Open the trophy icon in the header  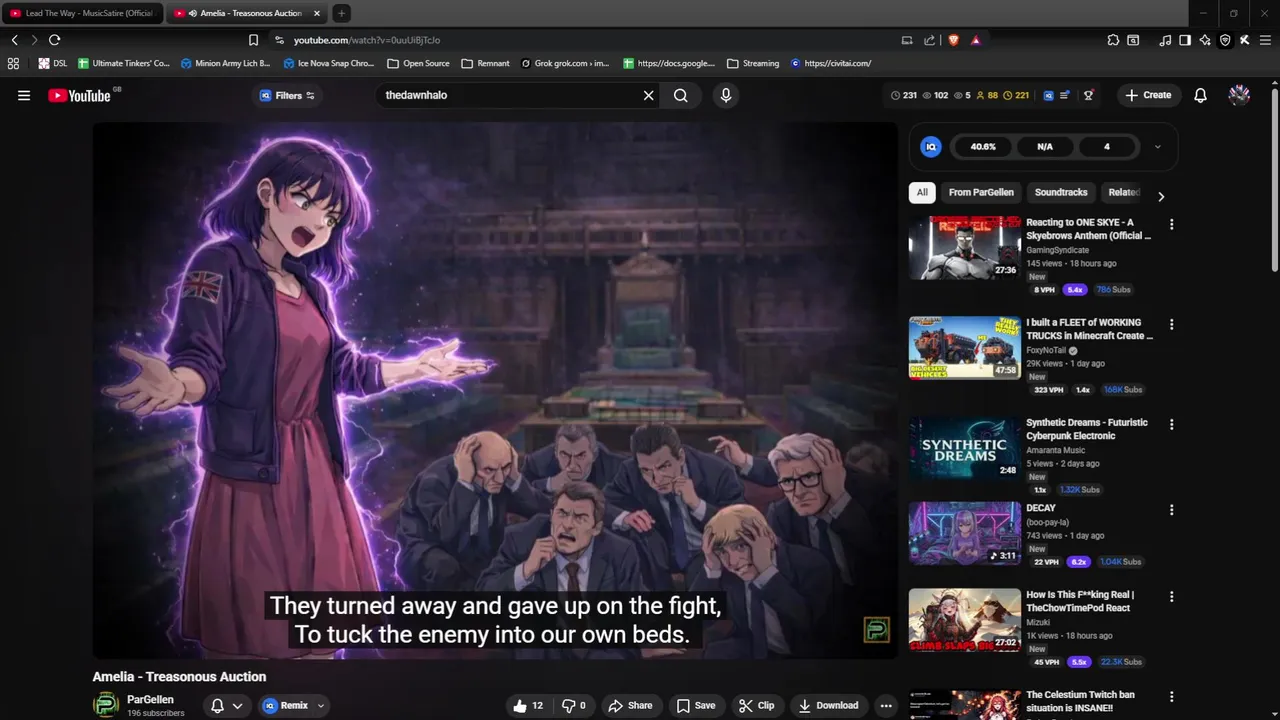(1088, 95)
